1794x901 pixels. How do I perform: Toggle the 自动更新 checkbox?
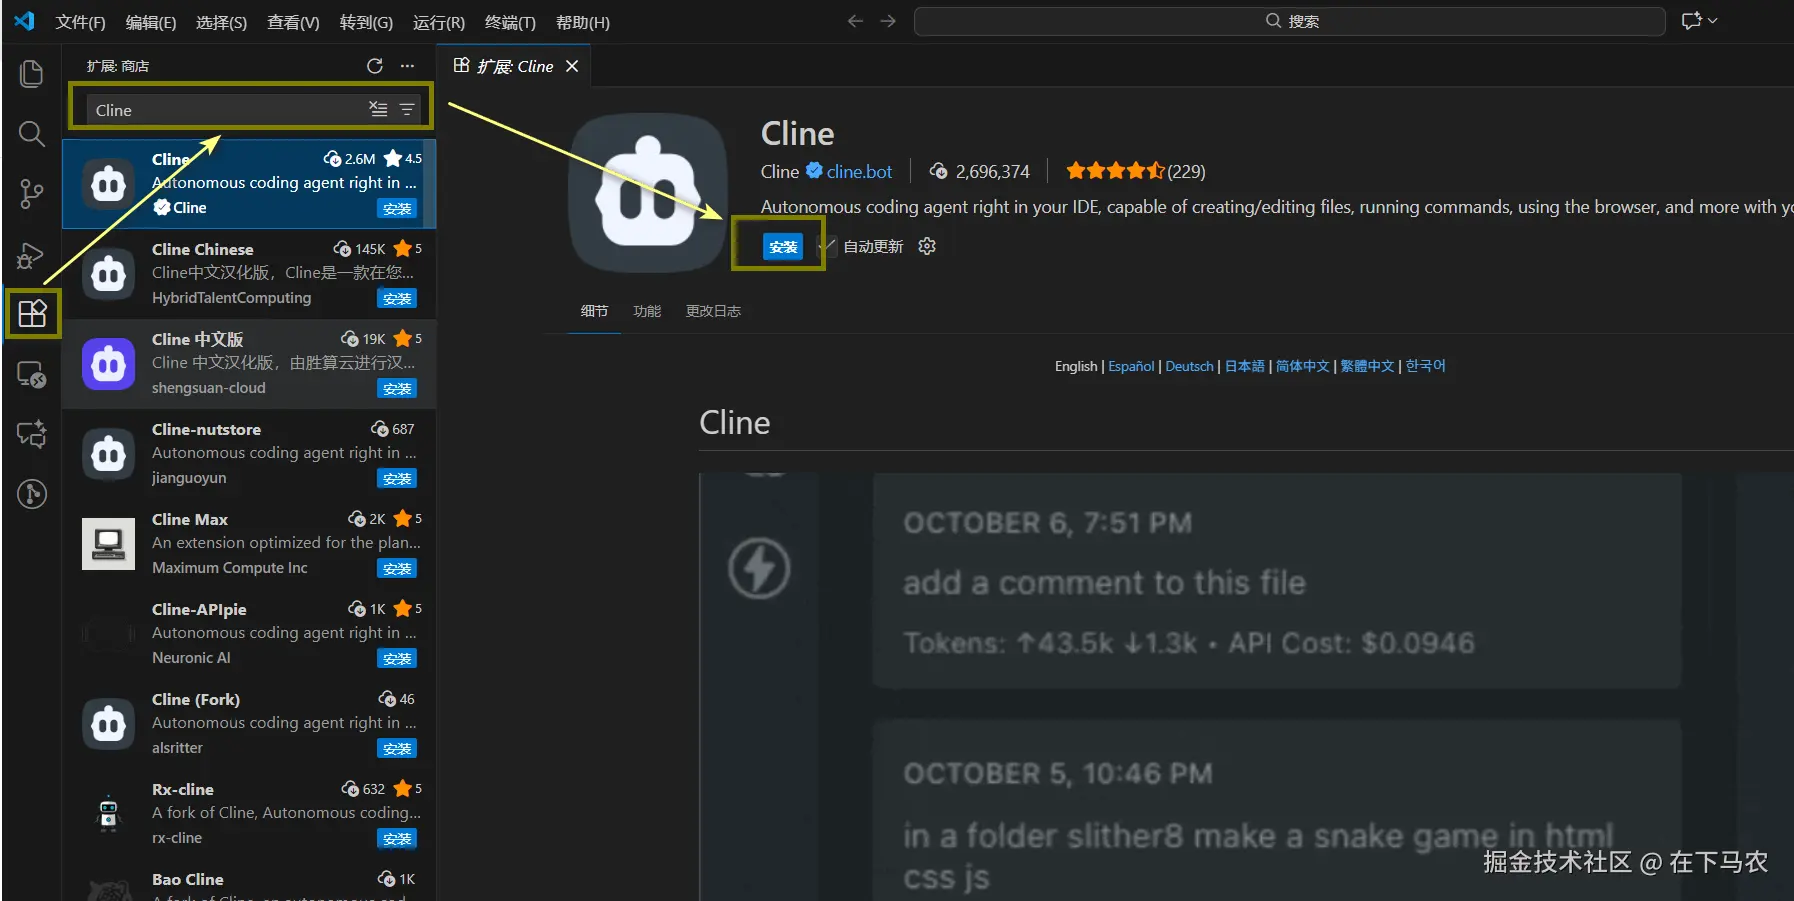[x=826, y=246]
